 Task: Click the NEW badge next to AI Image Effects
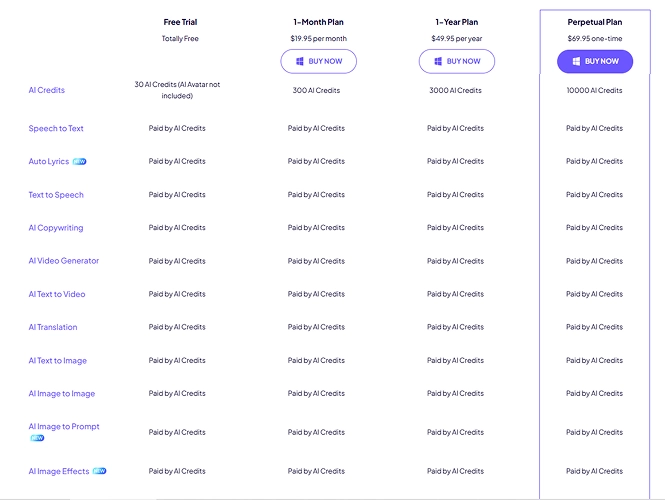(x=99, y=471)
